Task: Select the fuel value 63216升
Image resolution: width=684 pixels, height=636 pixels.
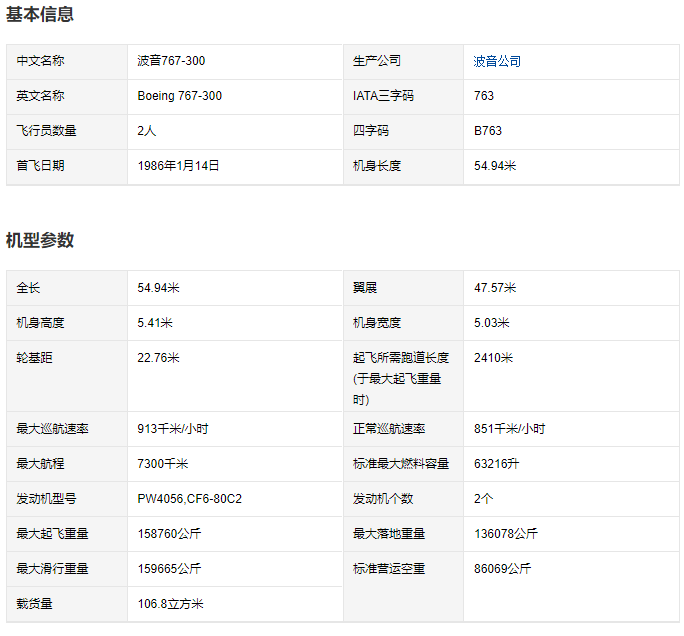Action: [x=496, y=464]
